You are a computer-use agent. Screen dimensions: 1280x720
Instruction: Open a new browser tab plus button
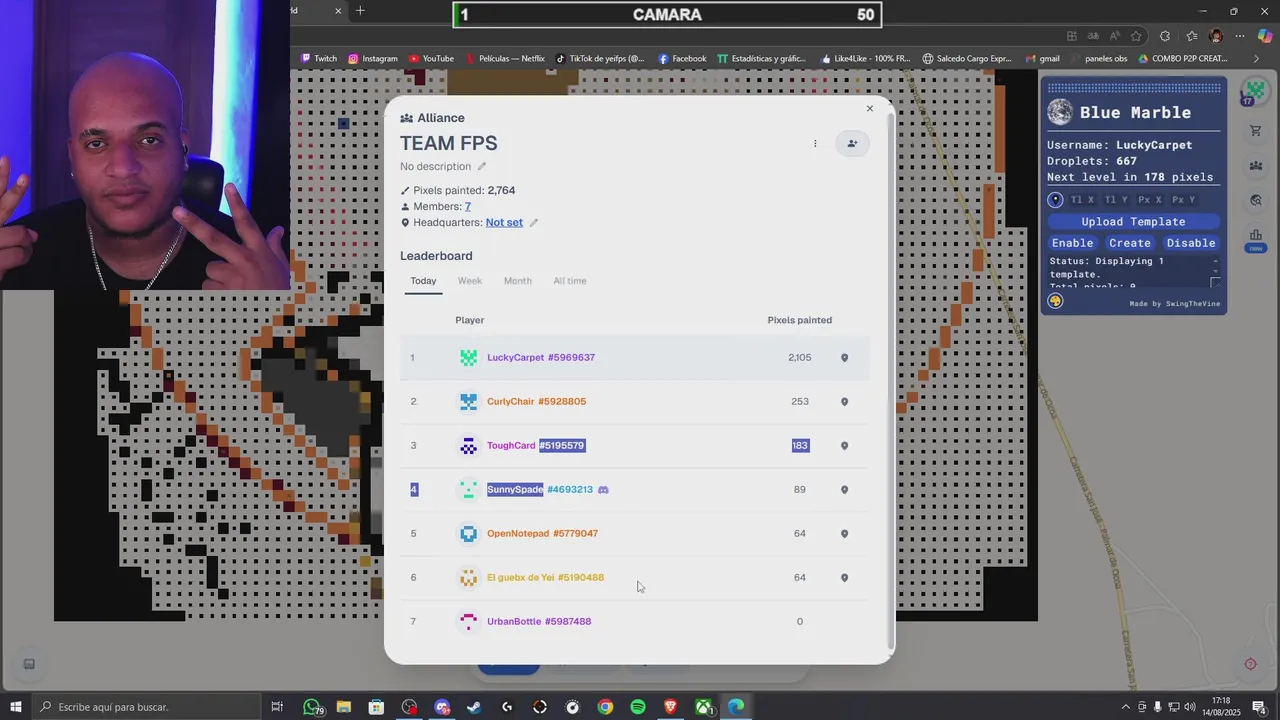point(360,11)
